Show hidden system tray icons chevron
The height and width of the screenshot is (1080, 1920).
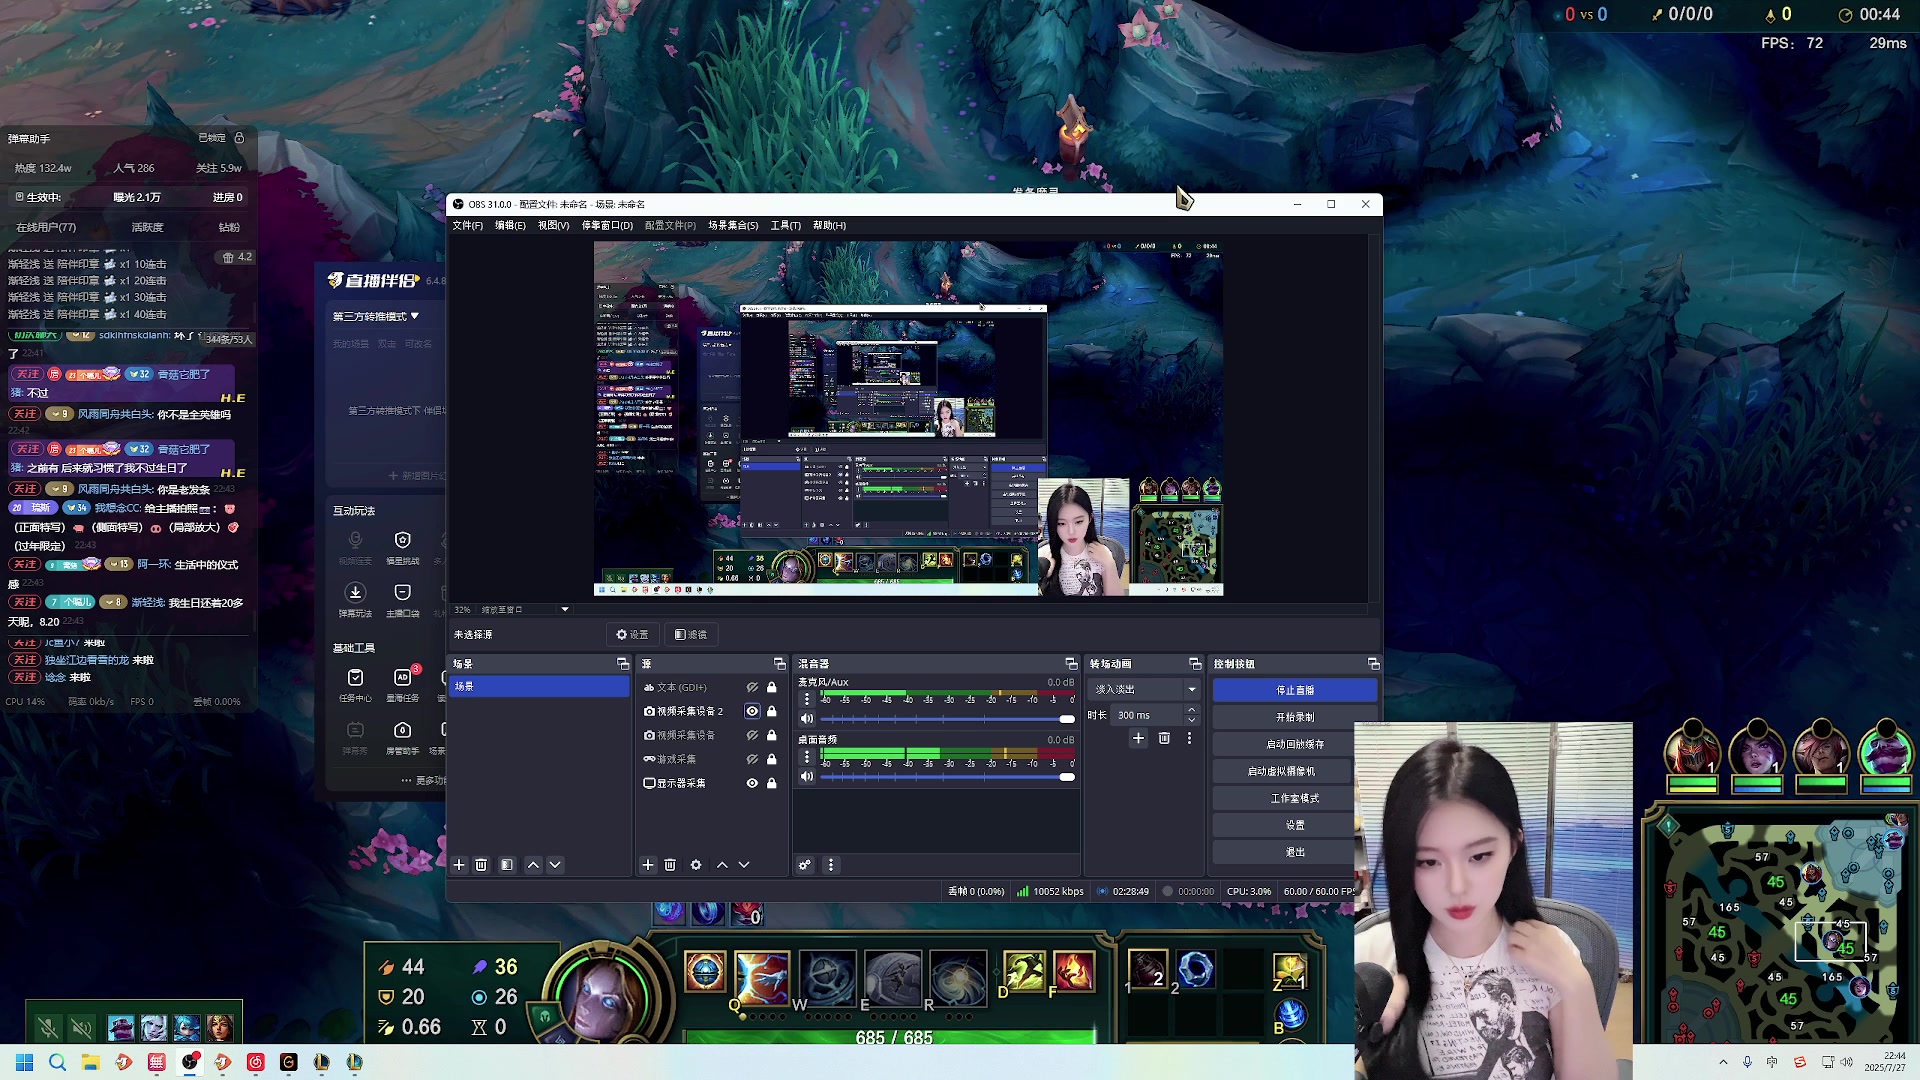point(1723,1062)
